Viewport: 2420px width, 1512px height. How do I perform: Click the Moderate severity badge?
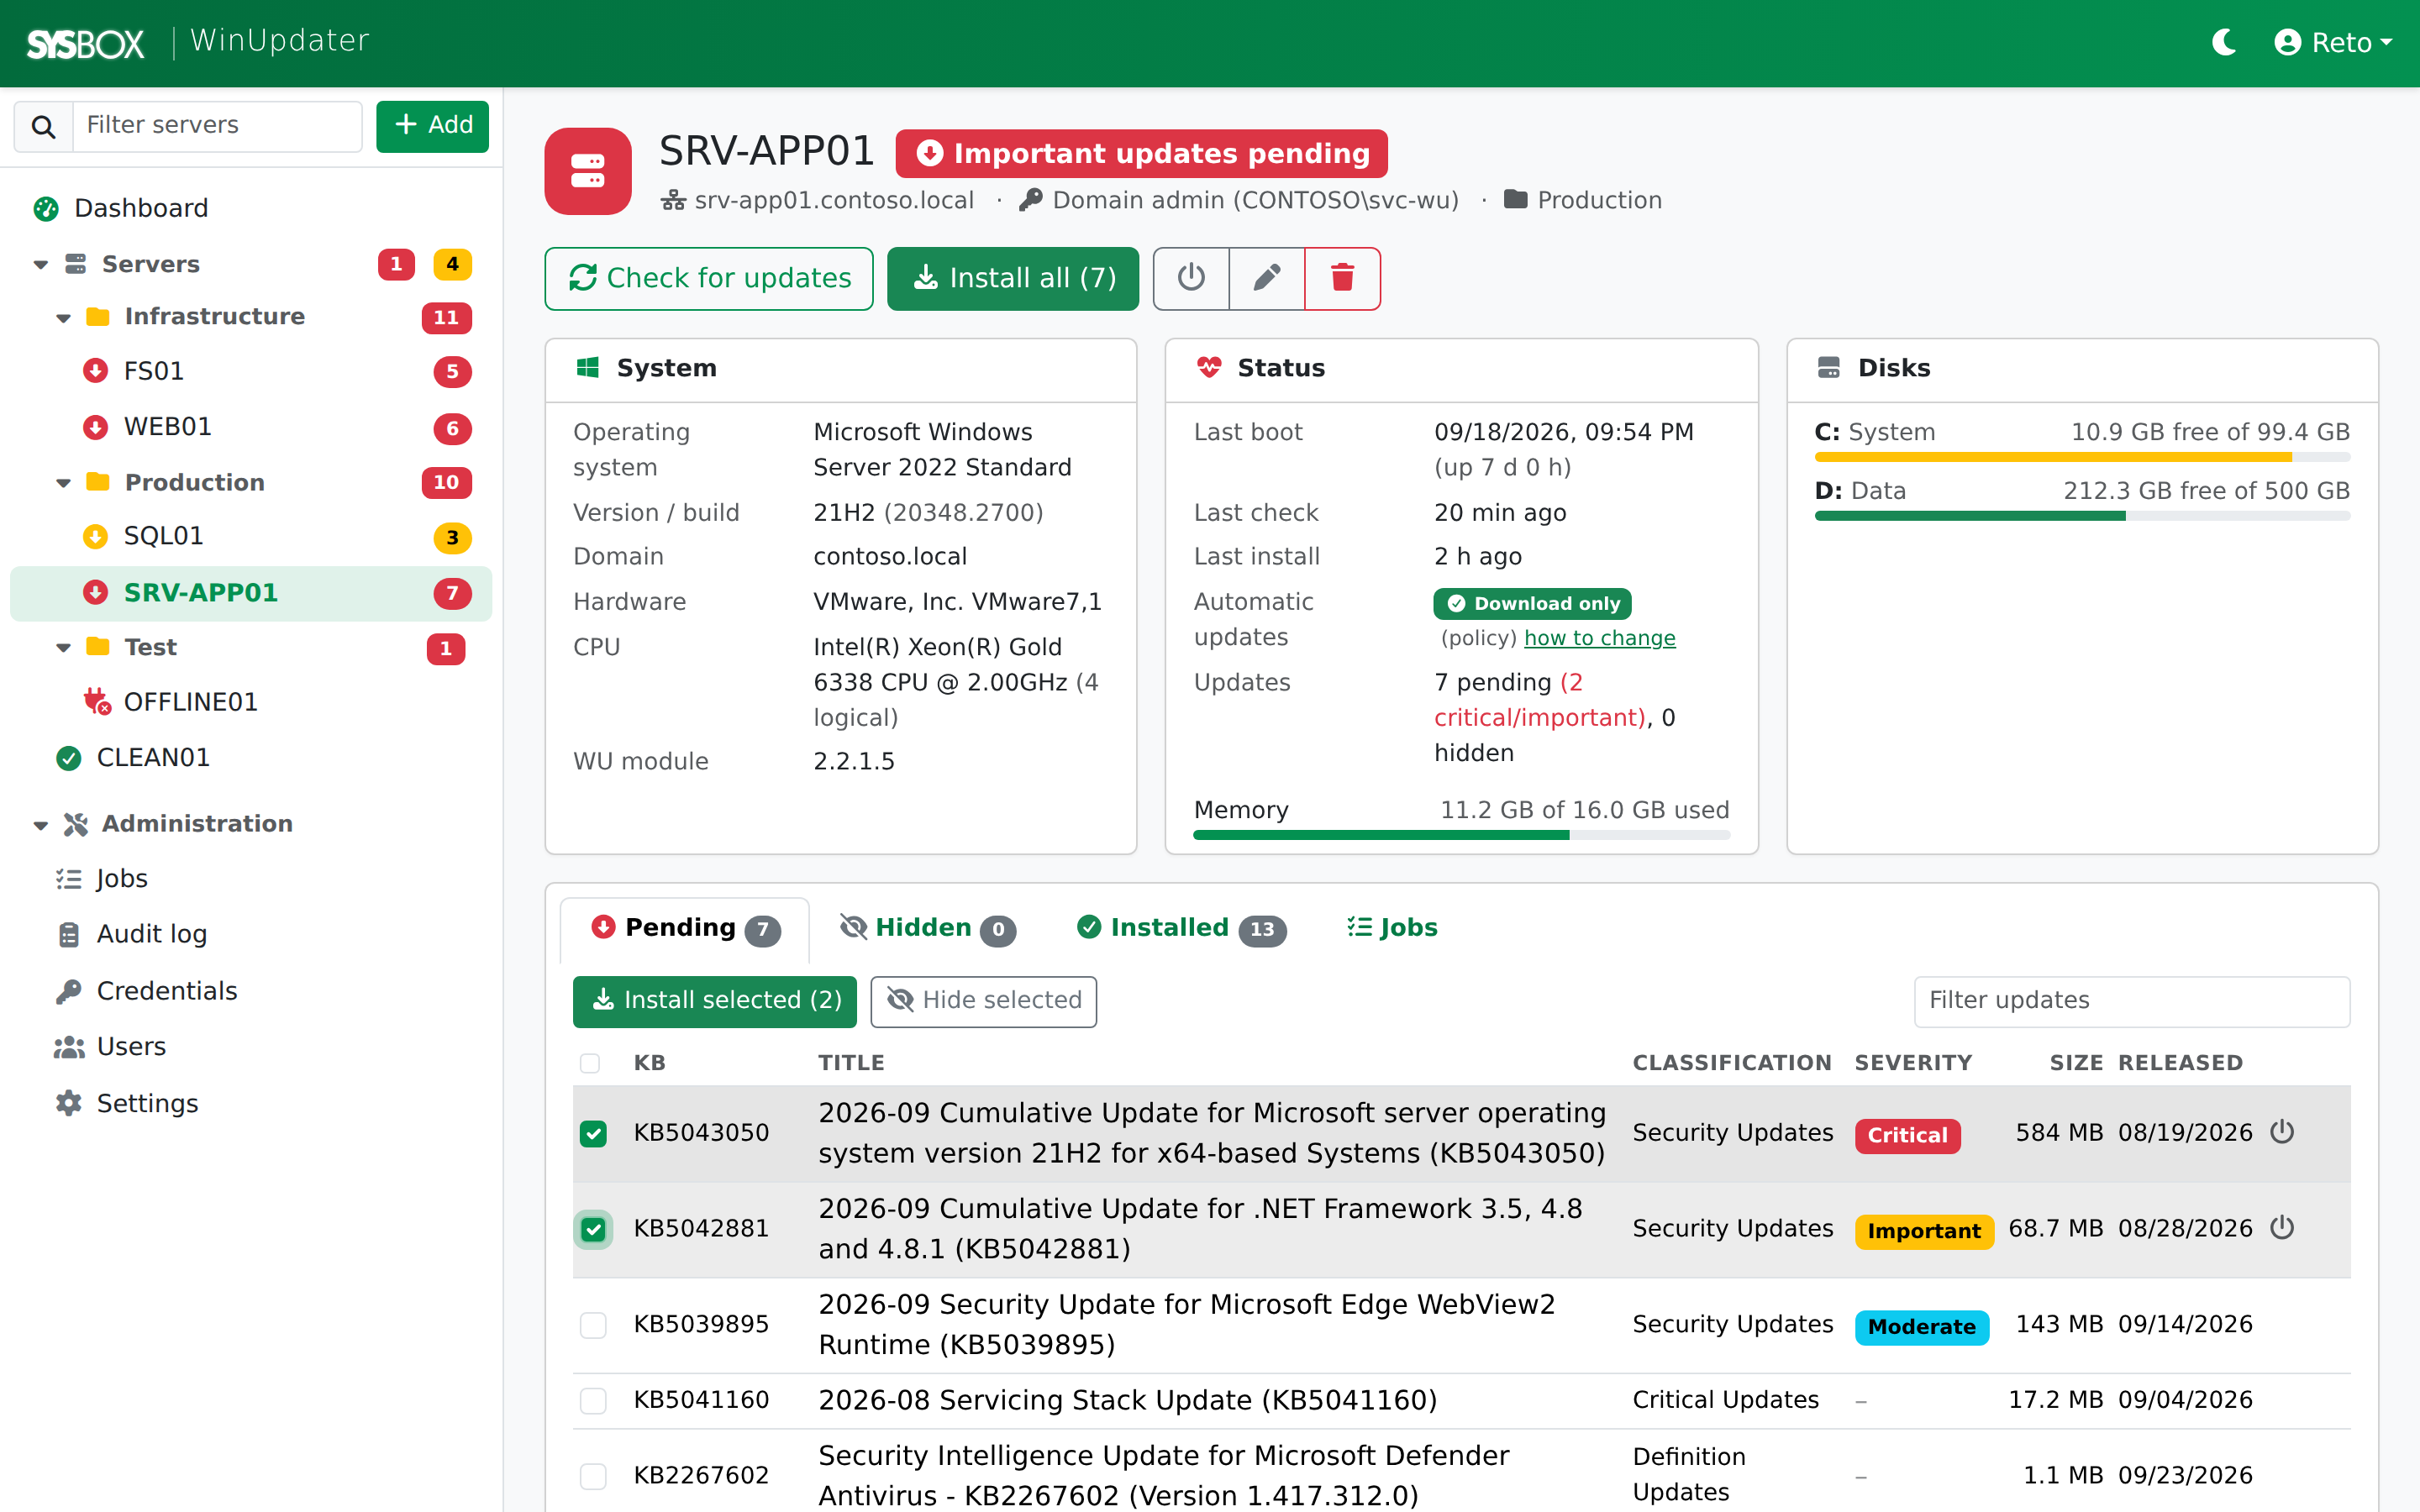[x=1922, y=1328]
